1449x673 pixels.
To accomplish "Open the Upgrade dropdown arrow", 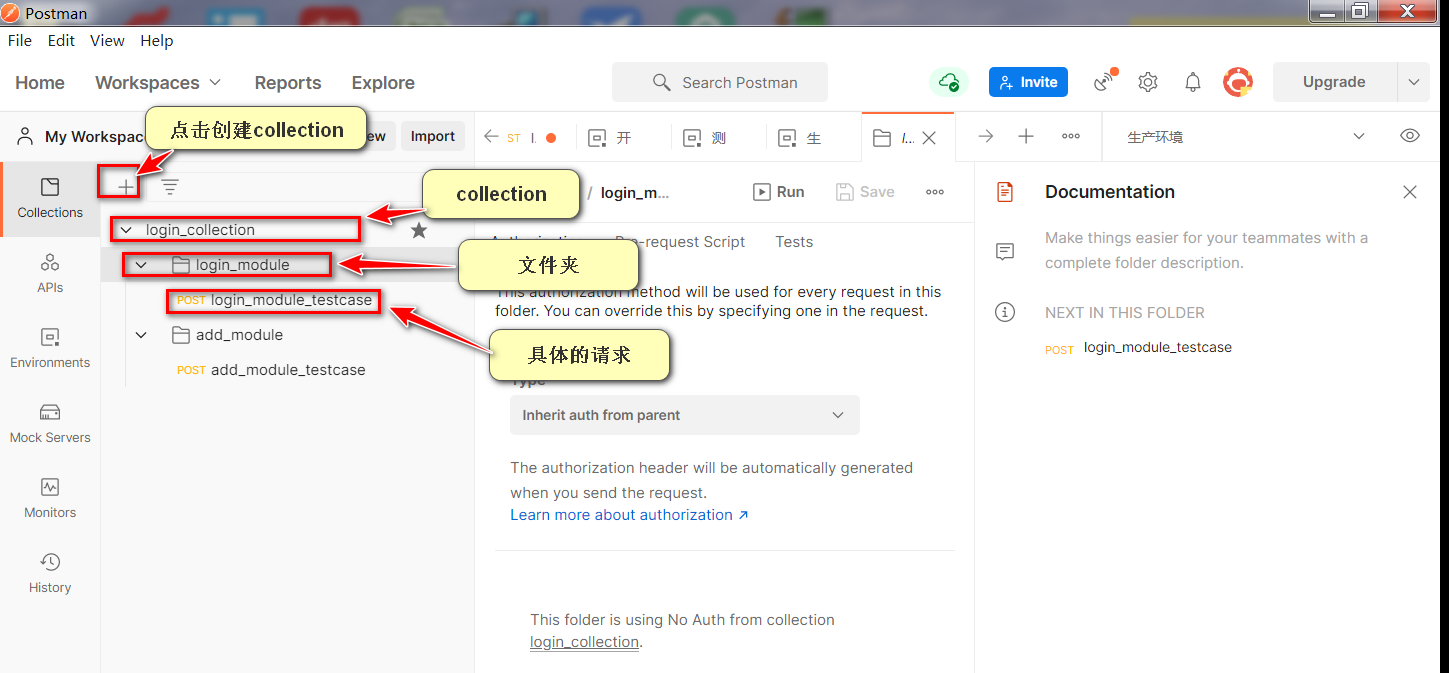I will coord(1413,82).
